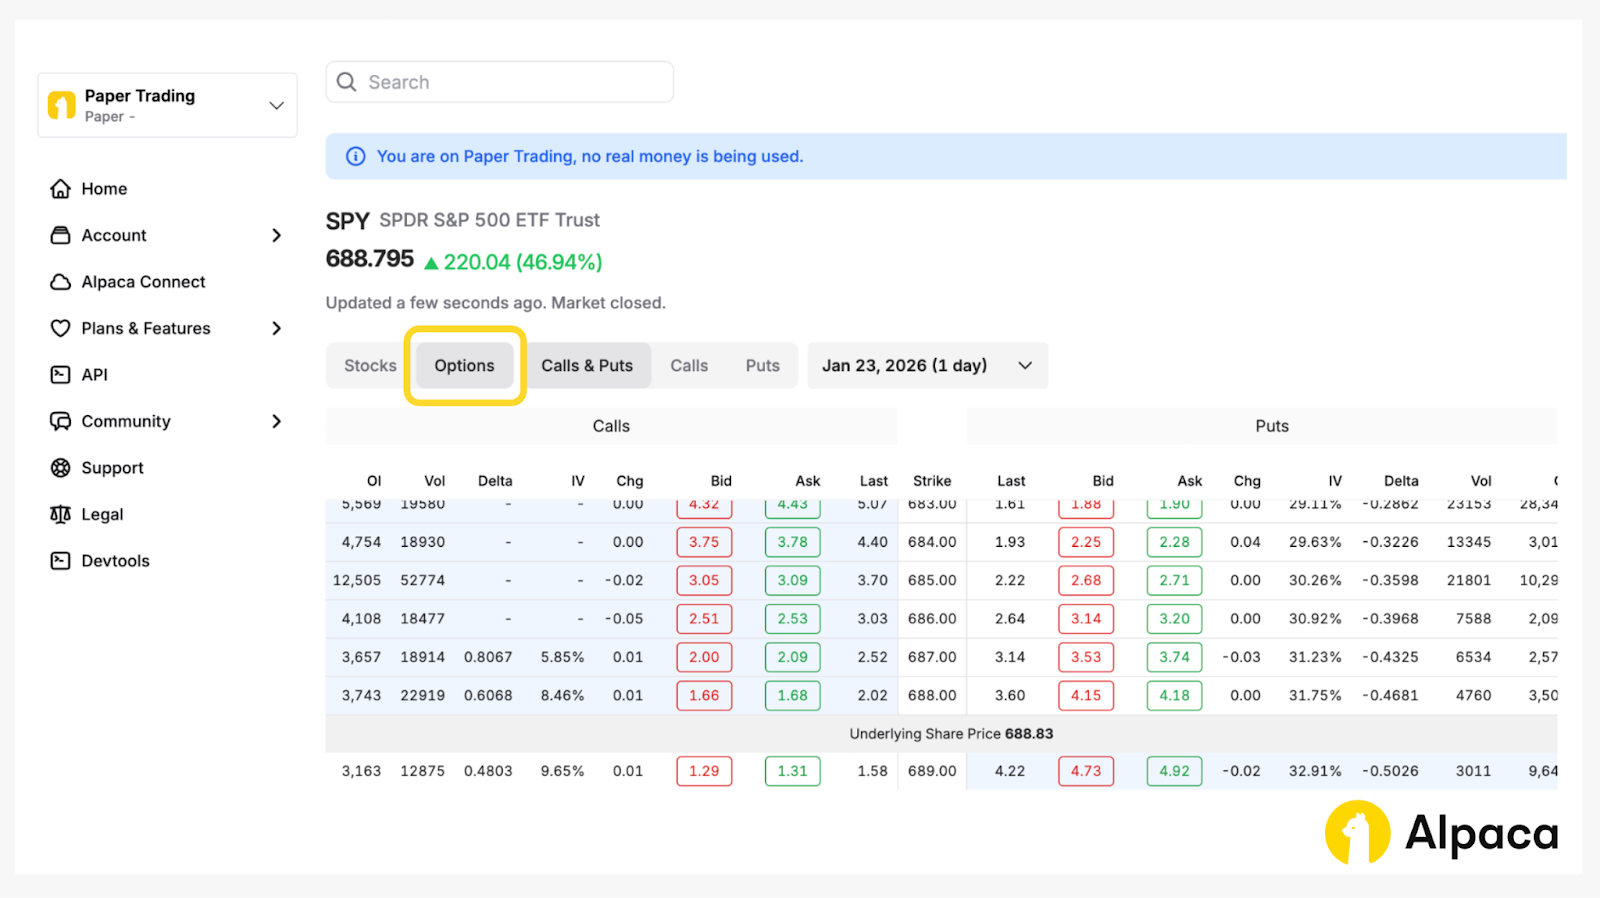Open Legal via scales icon

tap(61, 514)
